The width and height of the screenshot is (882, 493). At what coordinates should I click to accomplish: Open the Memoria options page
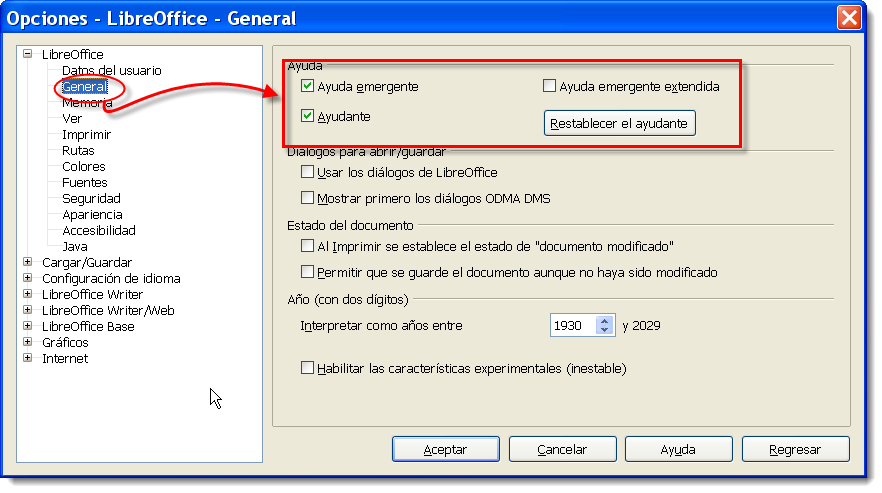(x=87, y=102)
